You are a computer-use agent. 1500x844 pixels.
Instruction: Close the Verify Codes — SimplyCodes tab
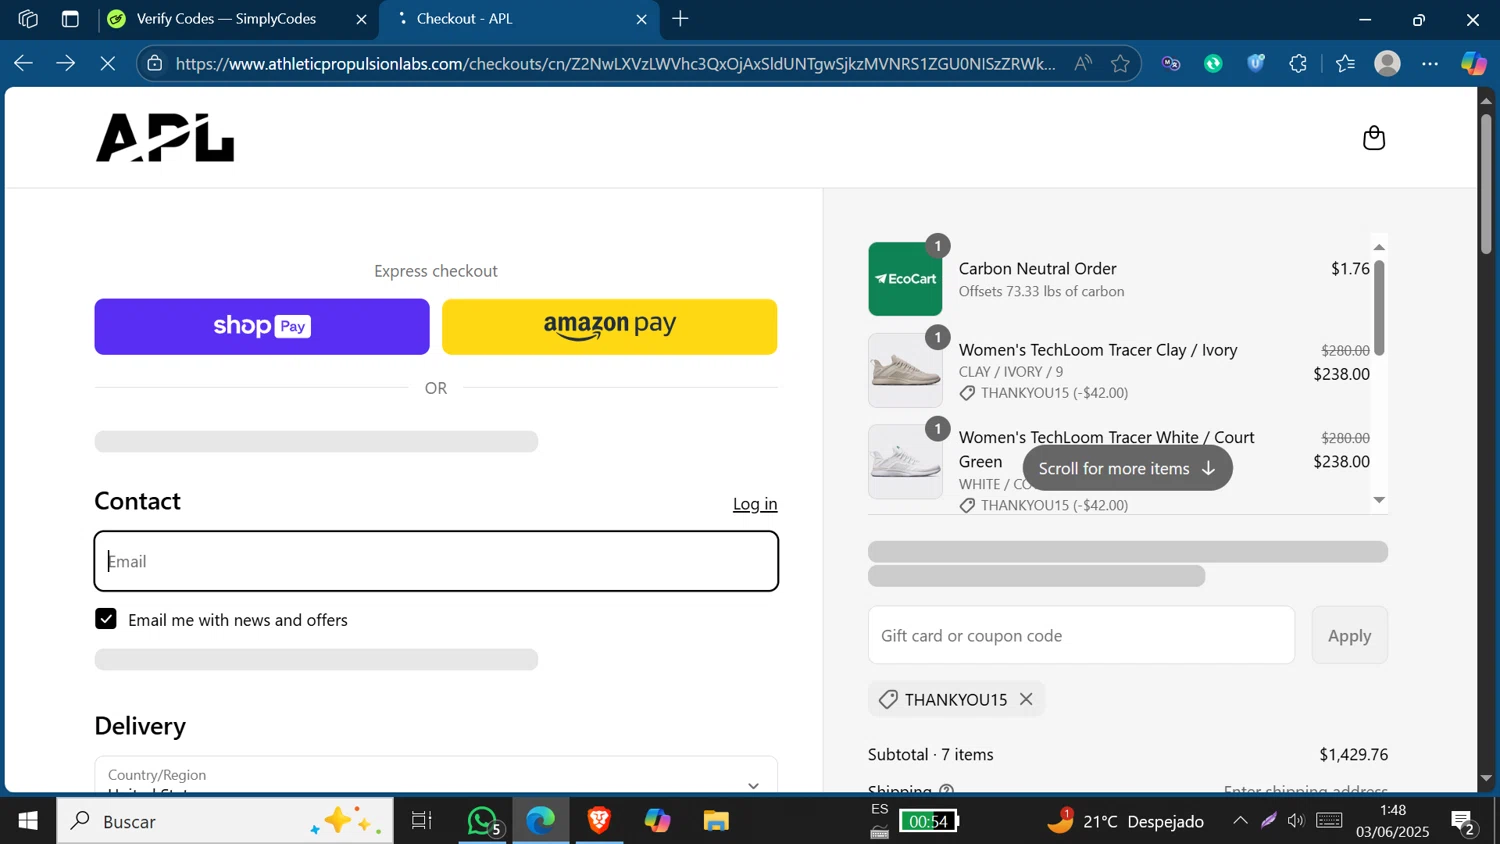click(x=361, y=19)
